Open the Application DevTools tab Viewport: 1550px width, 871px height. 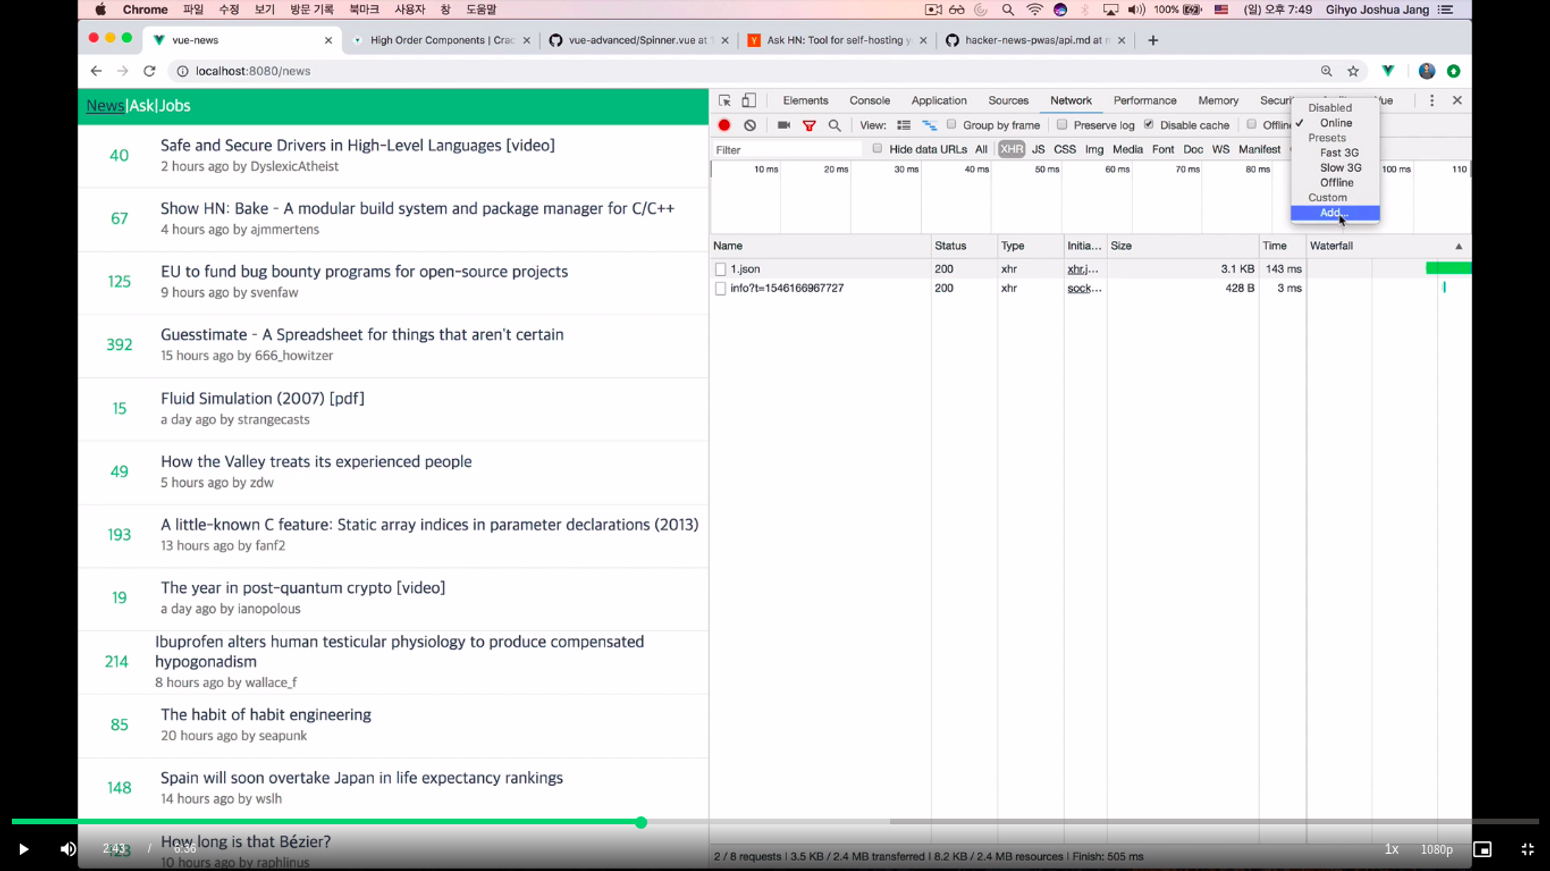pos(939,101)
